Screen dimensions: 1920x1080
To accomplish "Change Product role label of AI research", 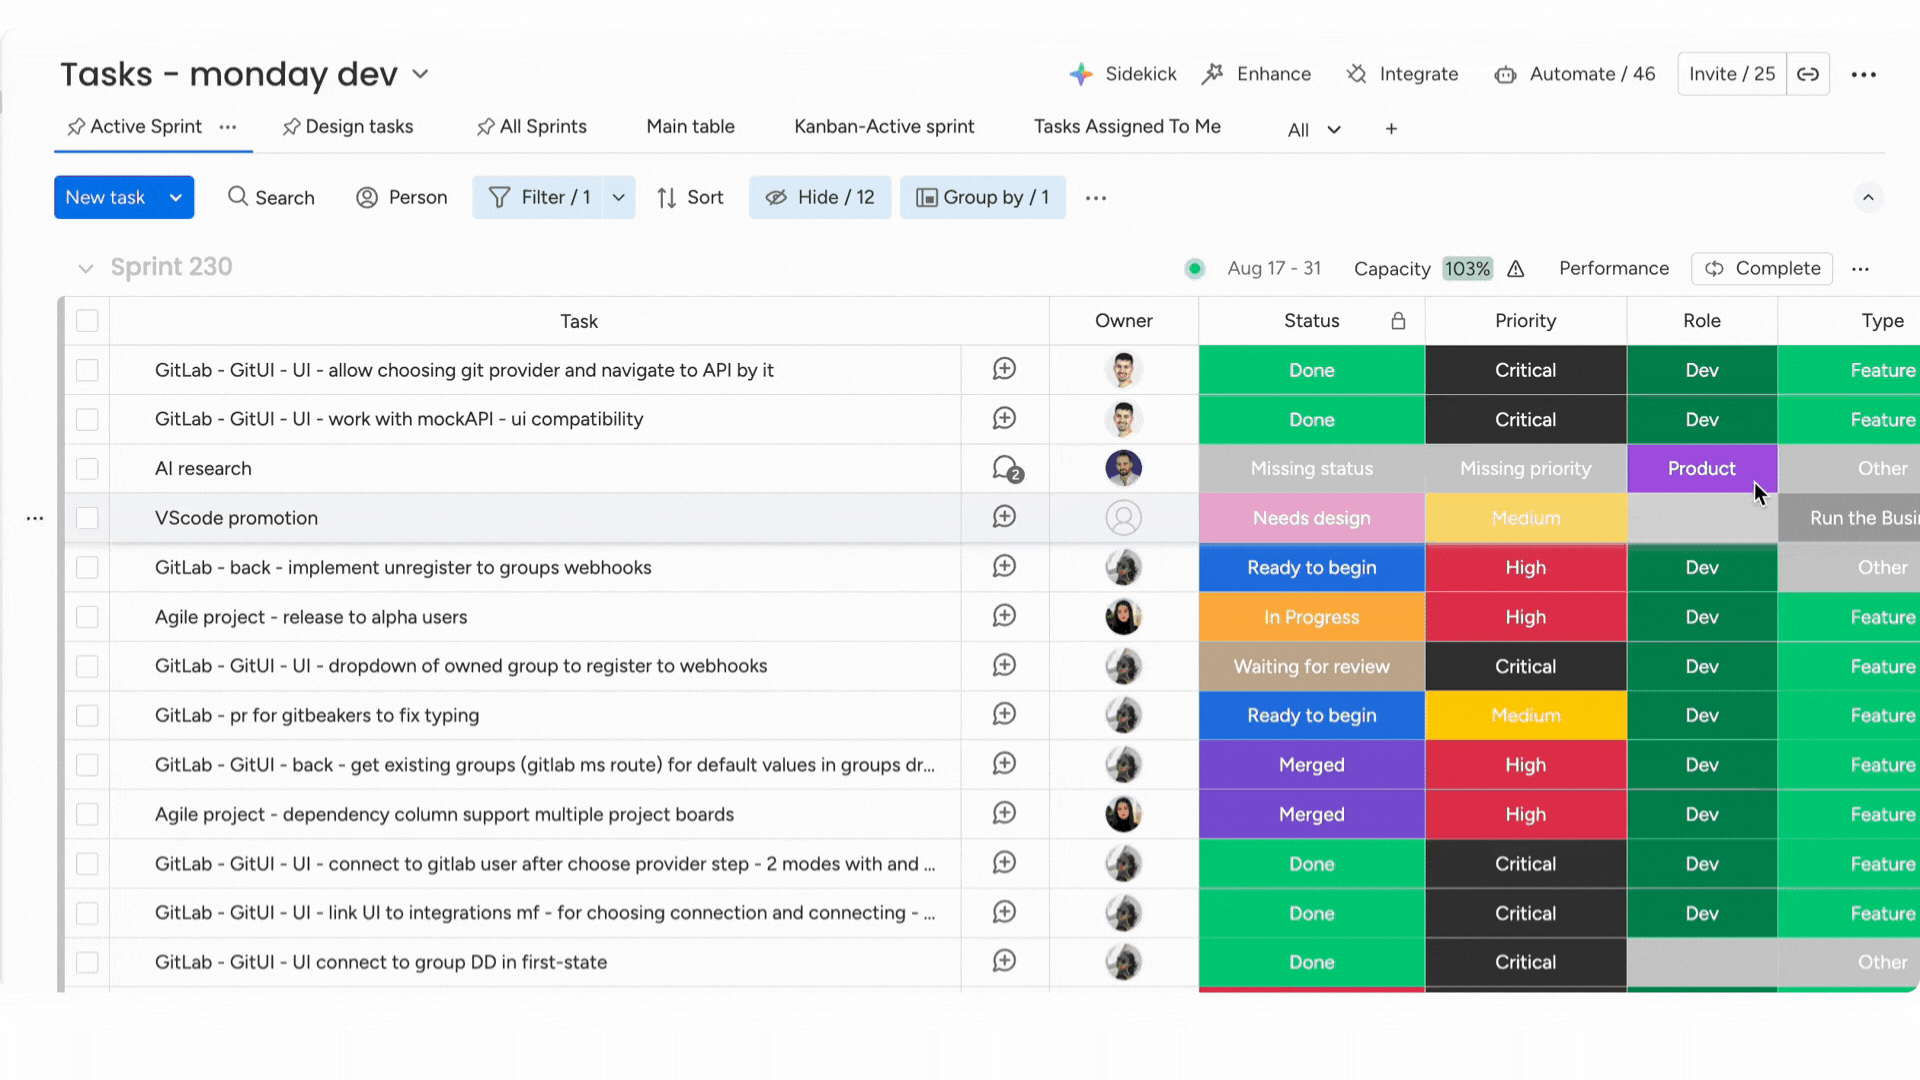I will [1702, 469].
